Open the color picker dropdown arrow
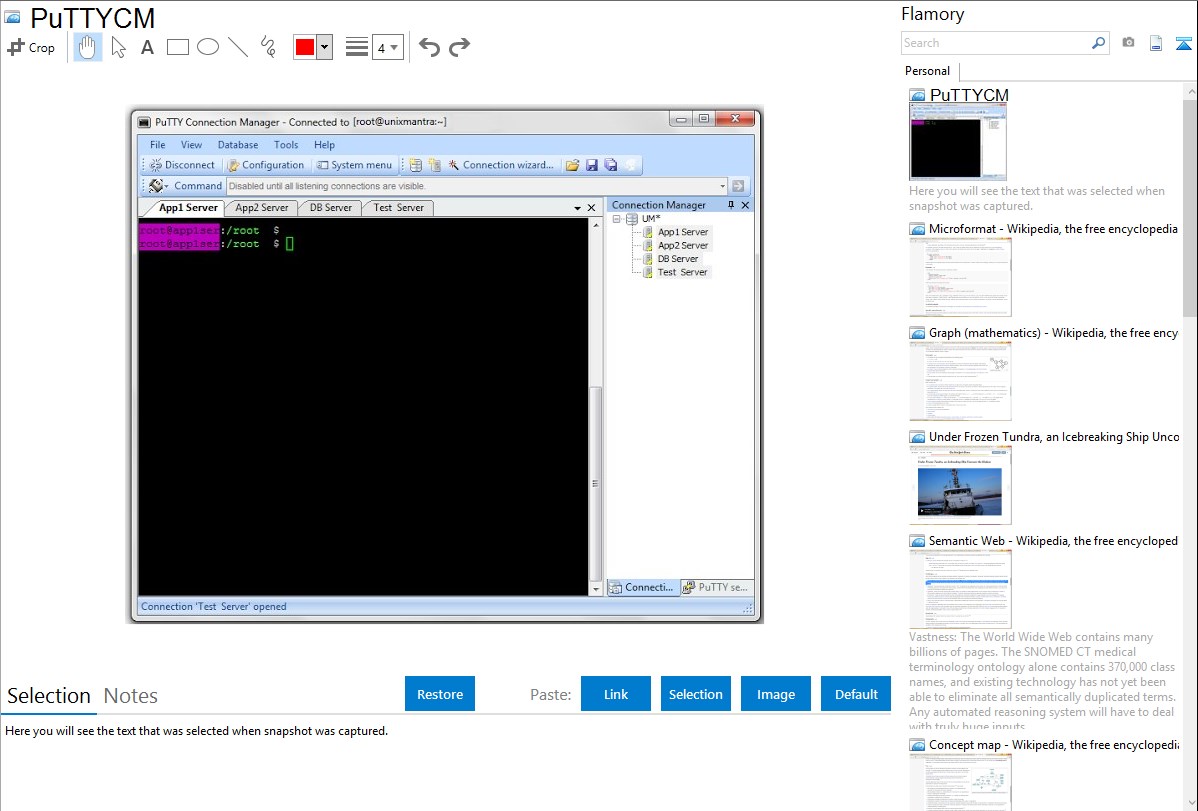 click(325, 47)
